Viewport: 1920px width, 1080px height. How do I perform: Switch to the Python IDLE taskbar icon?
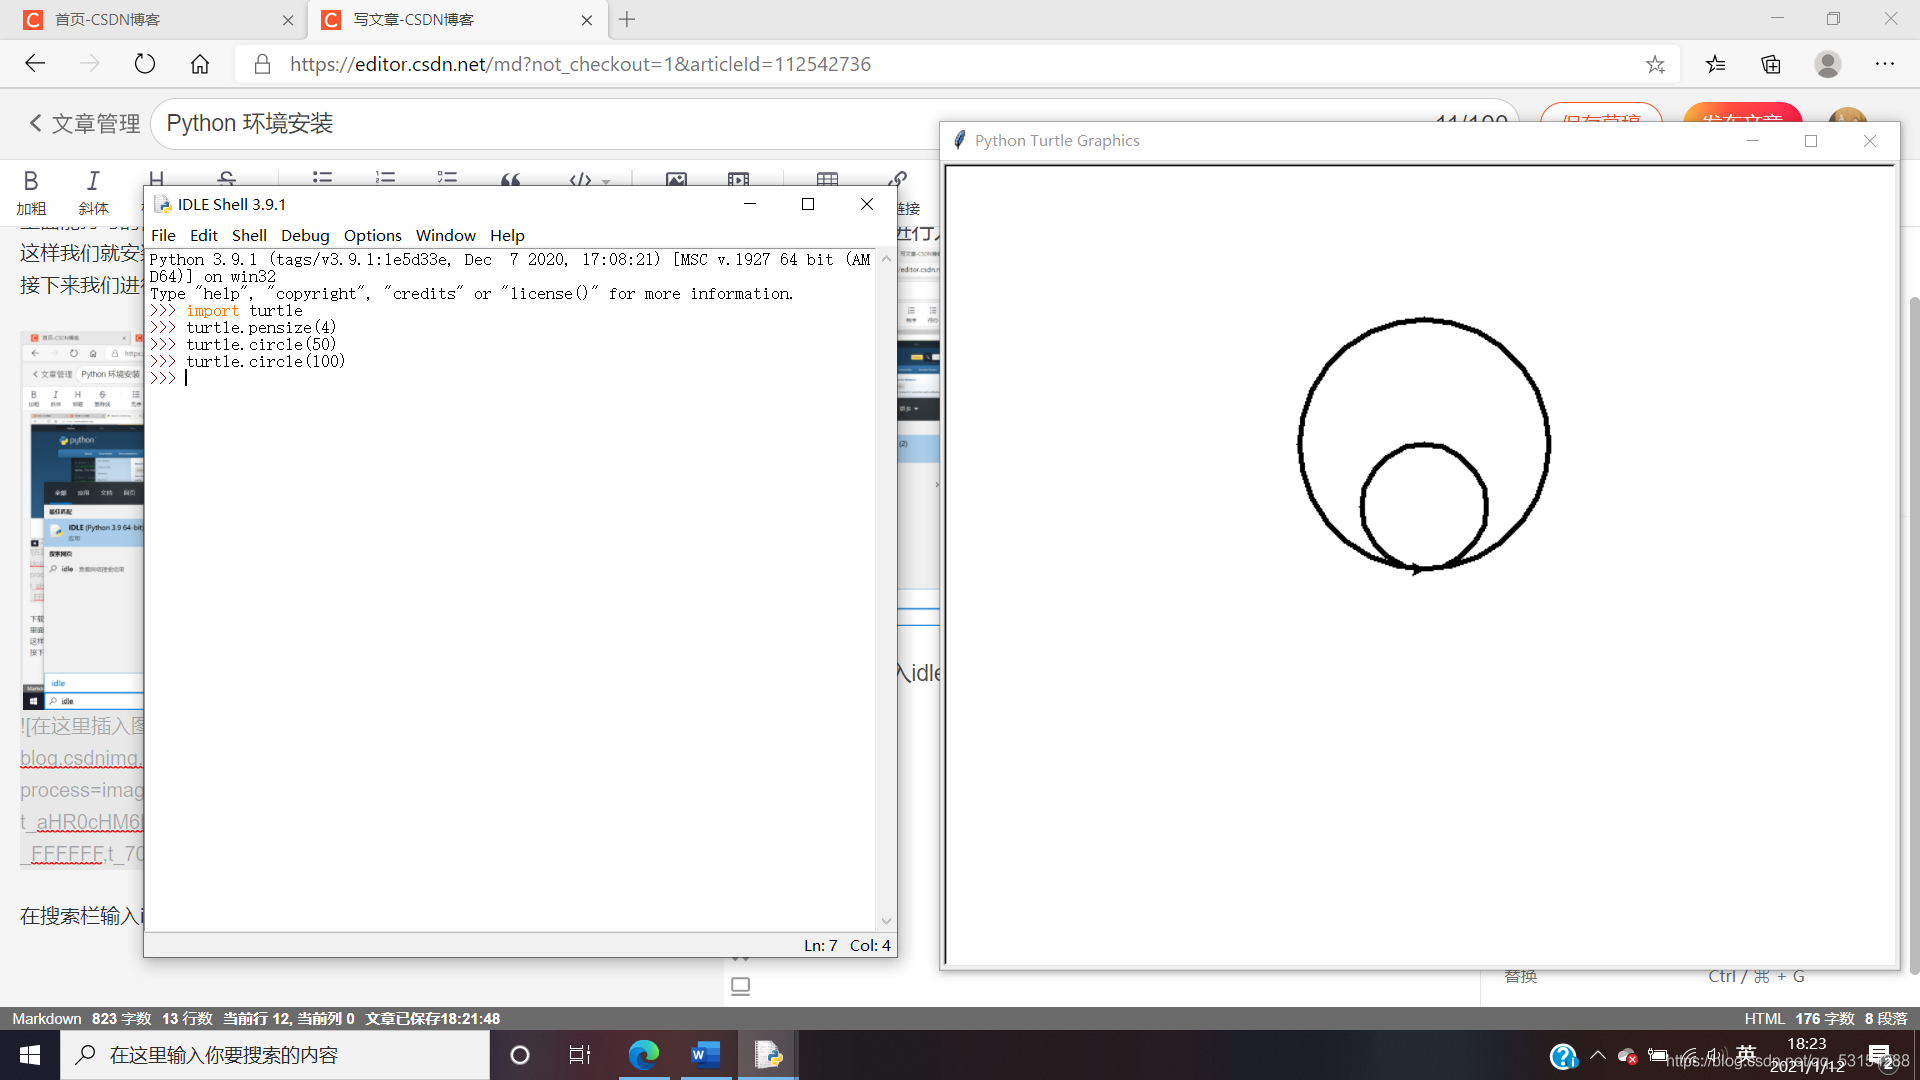point(768,1055)
